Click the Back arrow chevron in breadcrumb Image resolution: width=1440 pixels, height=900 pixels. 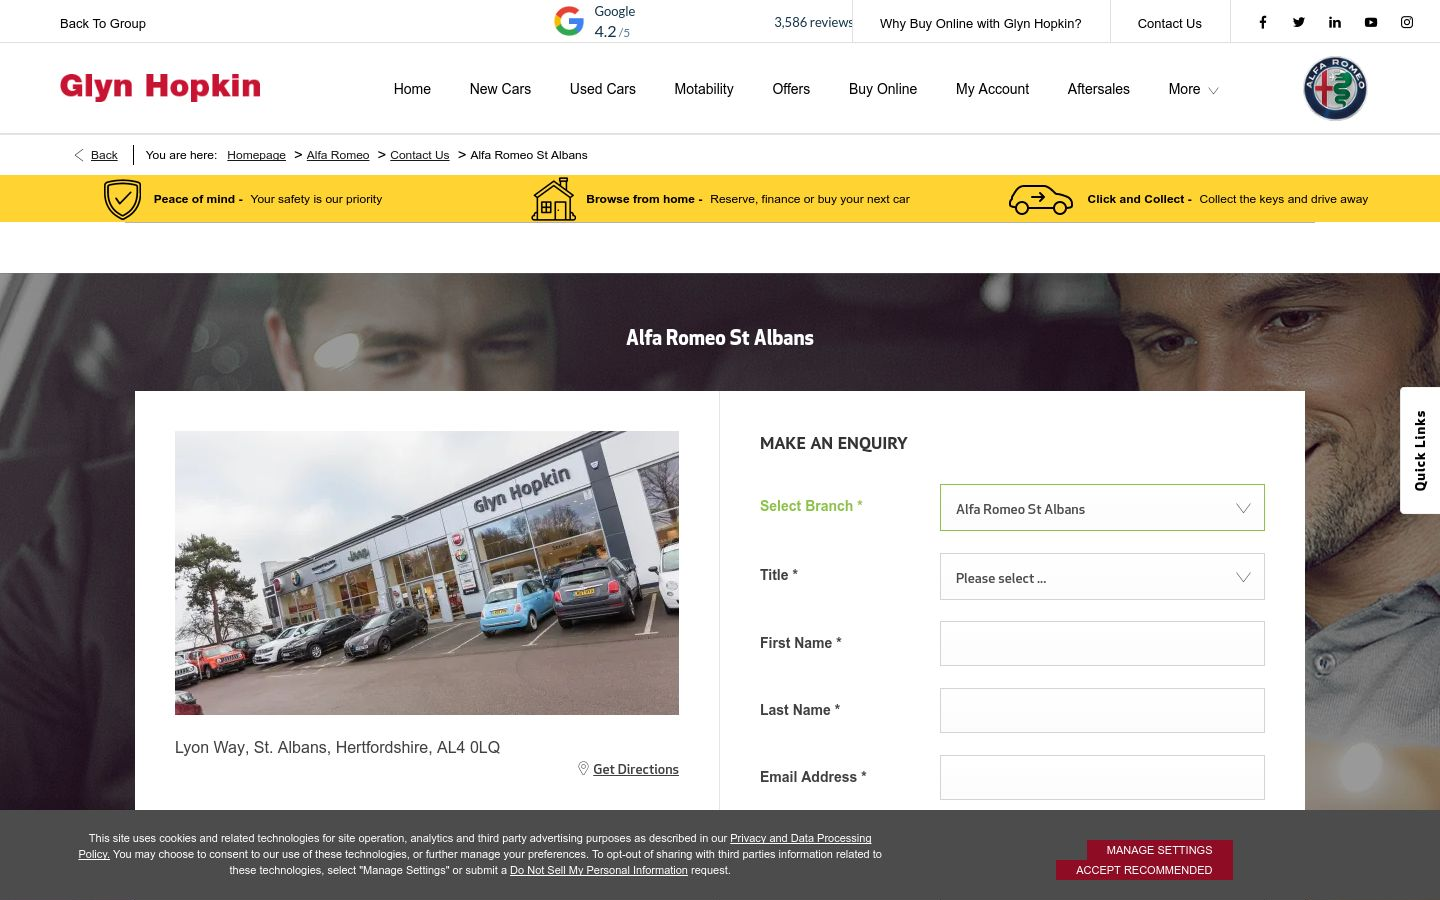79,155
